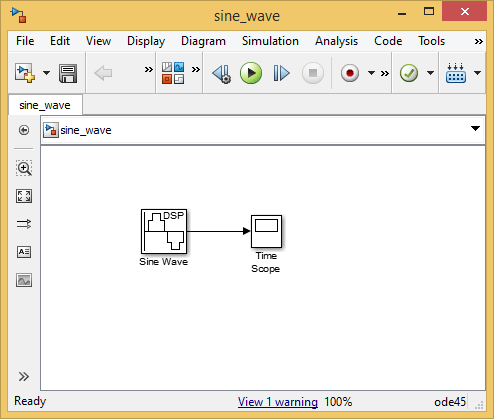Open the Record button dropdown arrow

[371, 73]
